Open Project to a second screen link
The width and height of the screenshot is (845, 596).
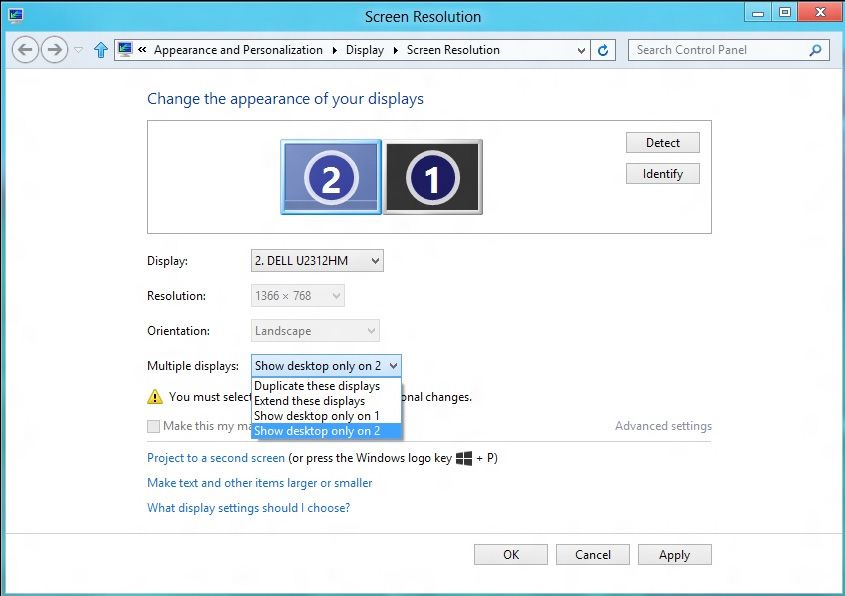[x=216, y=458]
